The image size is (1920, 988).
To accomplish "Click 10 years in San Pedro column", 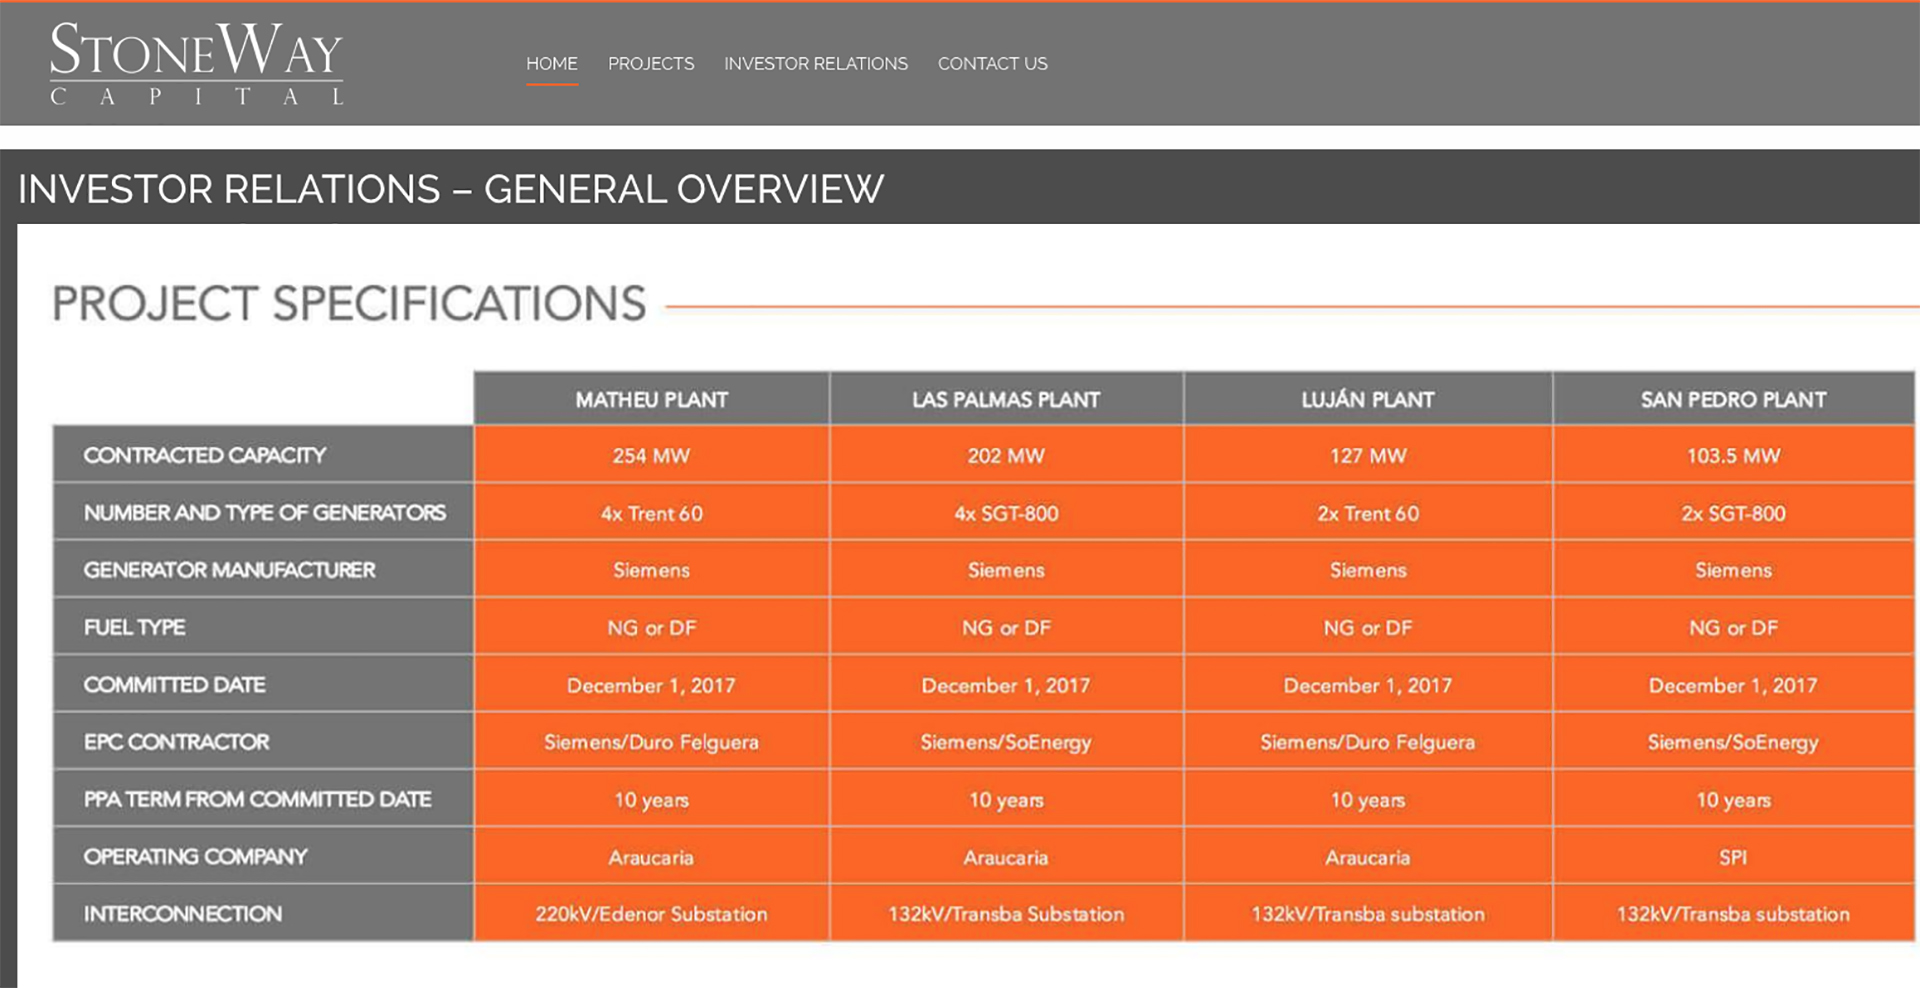I will coord(1734,799).
